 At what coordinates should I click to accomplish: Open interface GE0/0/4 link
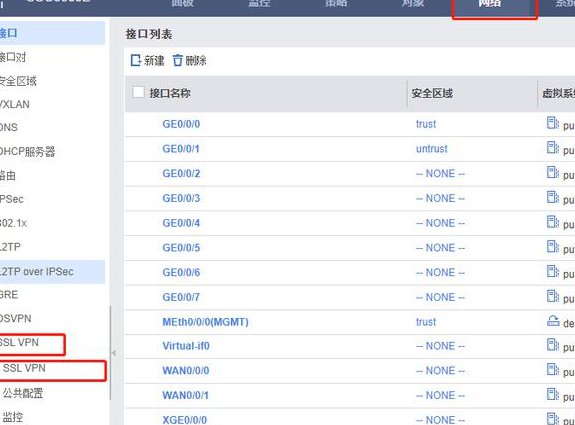click(181, 223)
